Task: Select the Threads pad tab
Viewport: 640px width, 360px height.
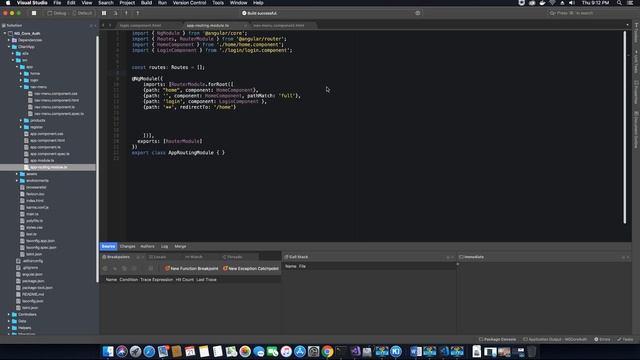Action: (x=233, y=257)
